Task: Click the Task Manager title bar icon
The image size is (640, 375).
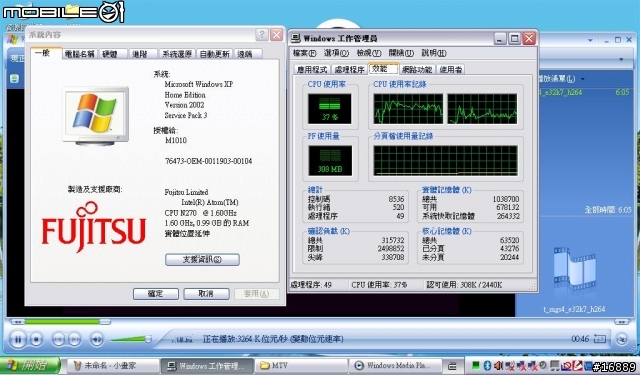Action: [x=296, y=38]
